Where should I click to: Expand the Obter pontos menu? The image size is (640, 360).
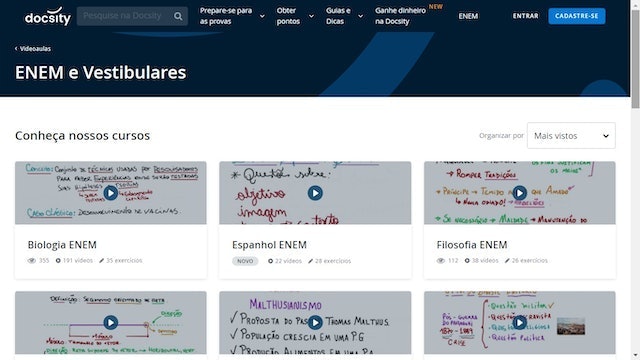295,16
